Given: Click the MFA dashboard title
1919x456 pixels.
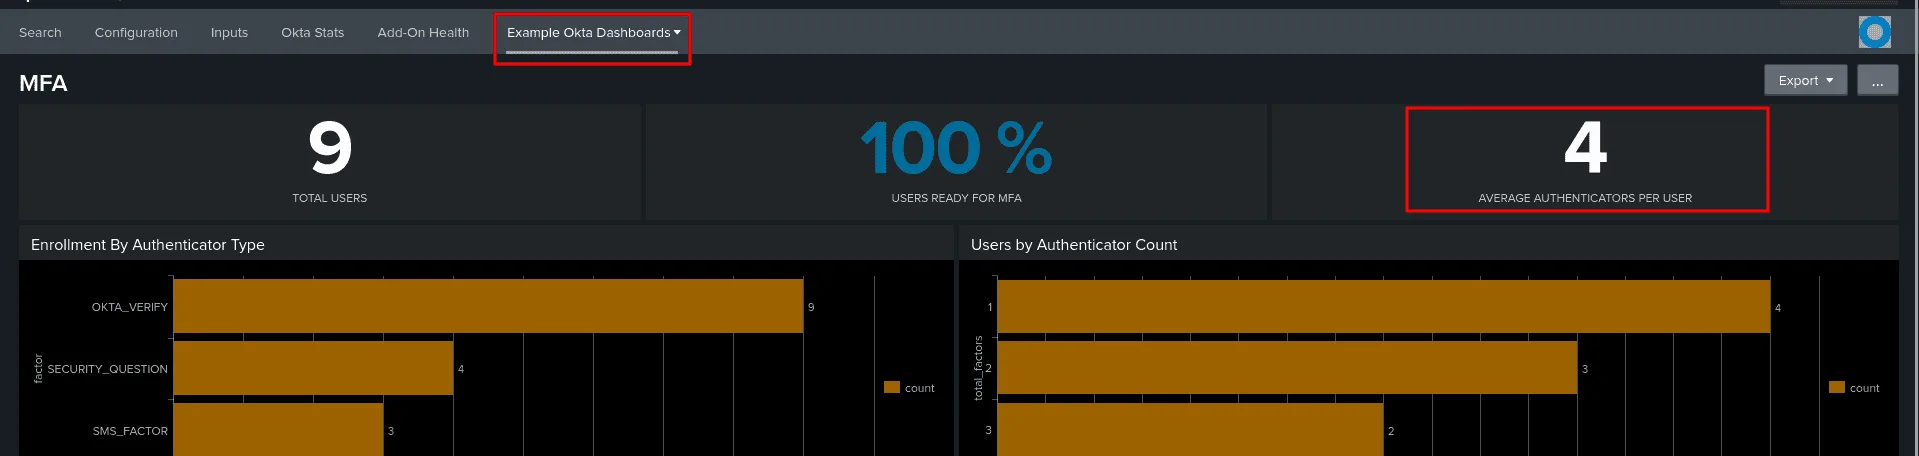Looking at the screenshot, I should point(43,83).
